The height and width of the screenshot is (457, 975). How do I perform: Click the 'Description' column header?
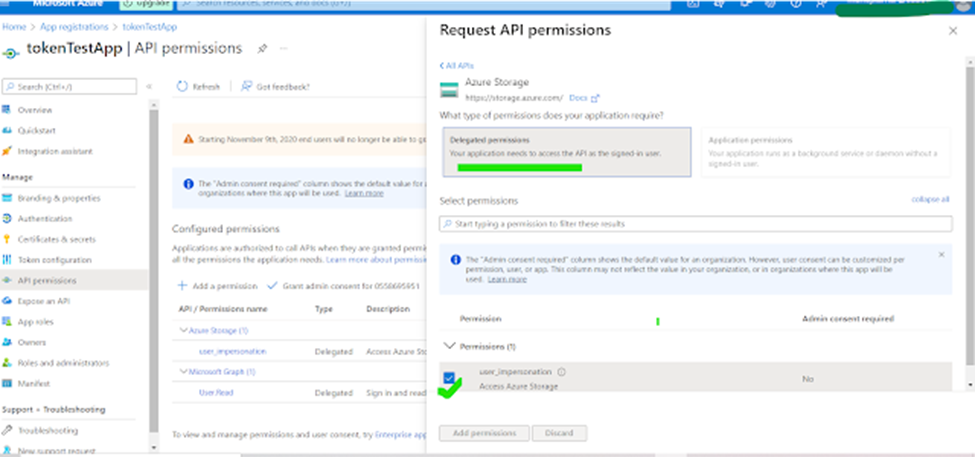click(x=387, y=309)
